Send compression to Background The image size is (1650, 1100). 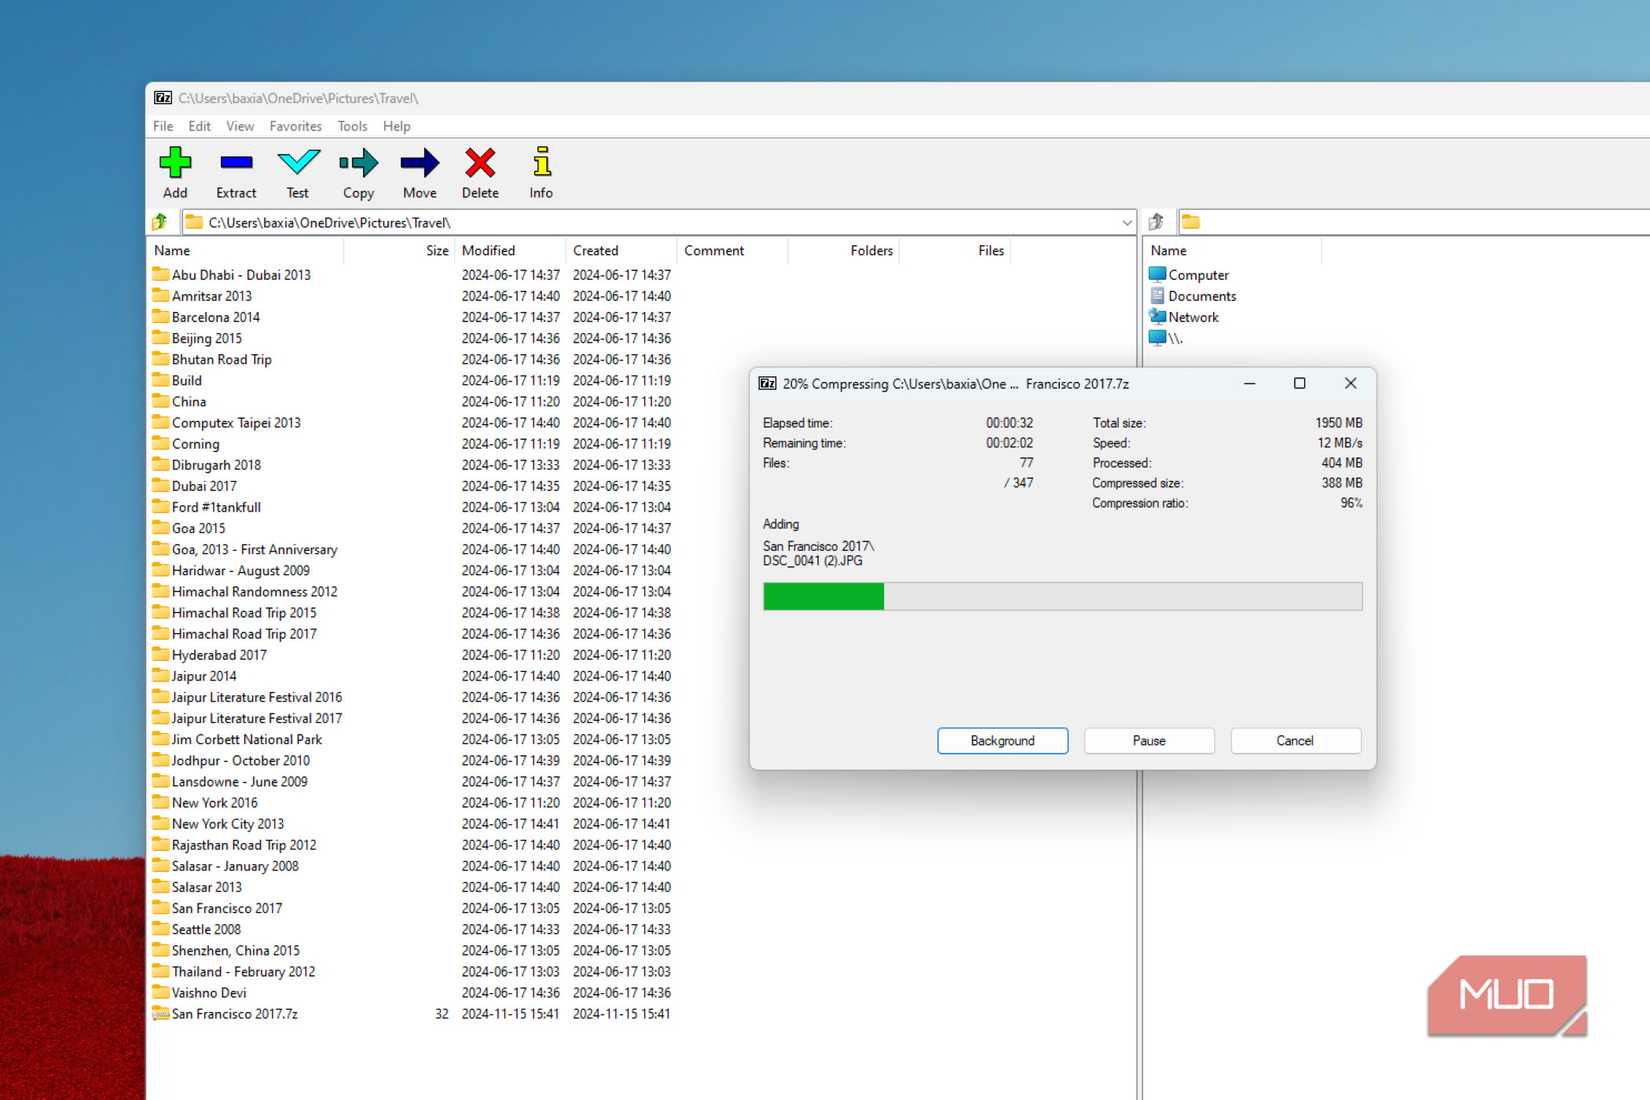1002,740
